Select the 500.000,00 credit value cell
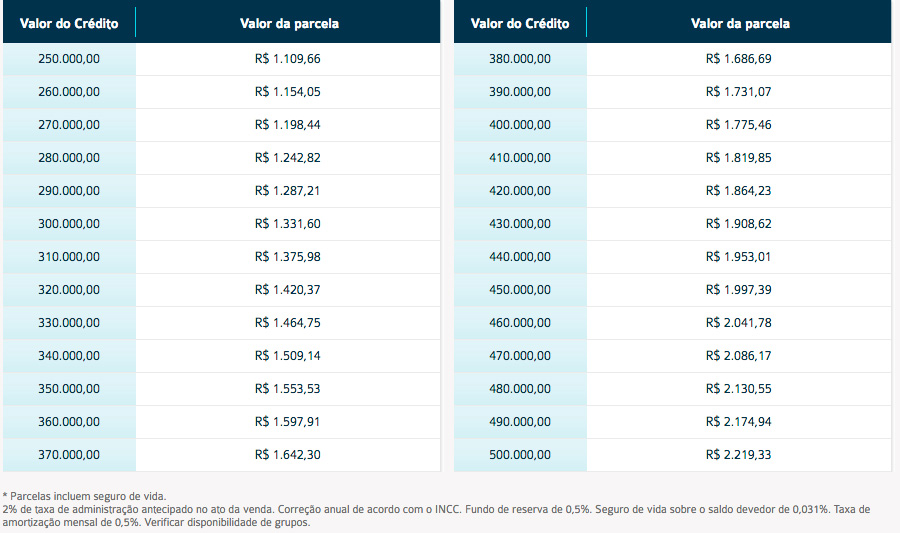This screenshot has width=900, height=533. pyautogui.click(x=520, y=455)
